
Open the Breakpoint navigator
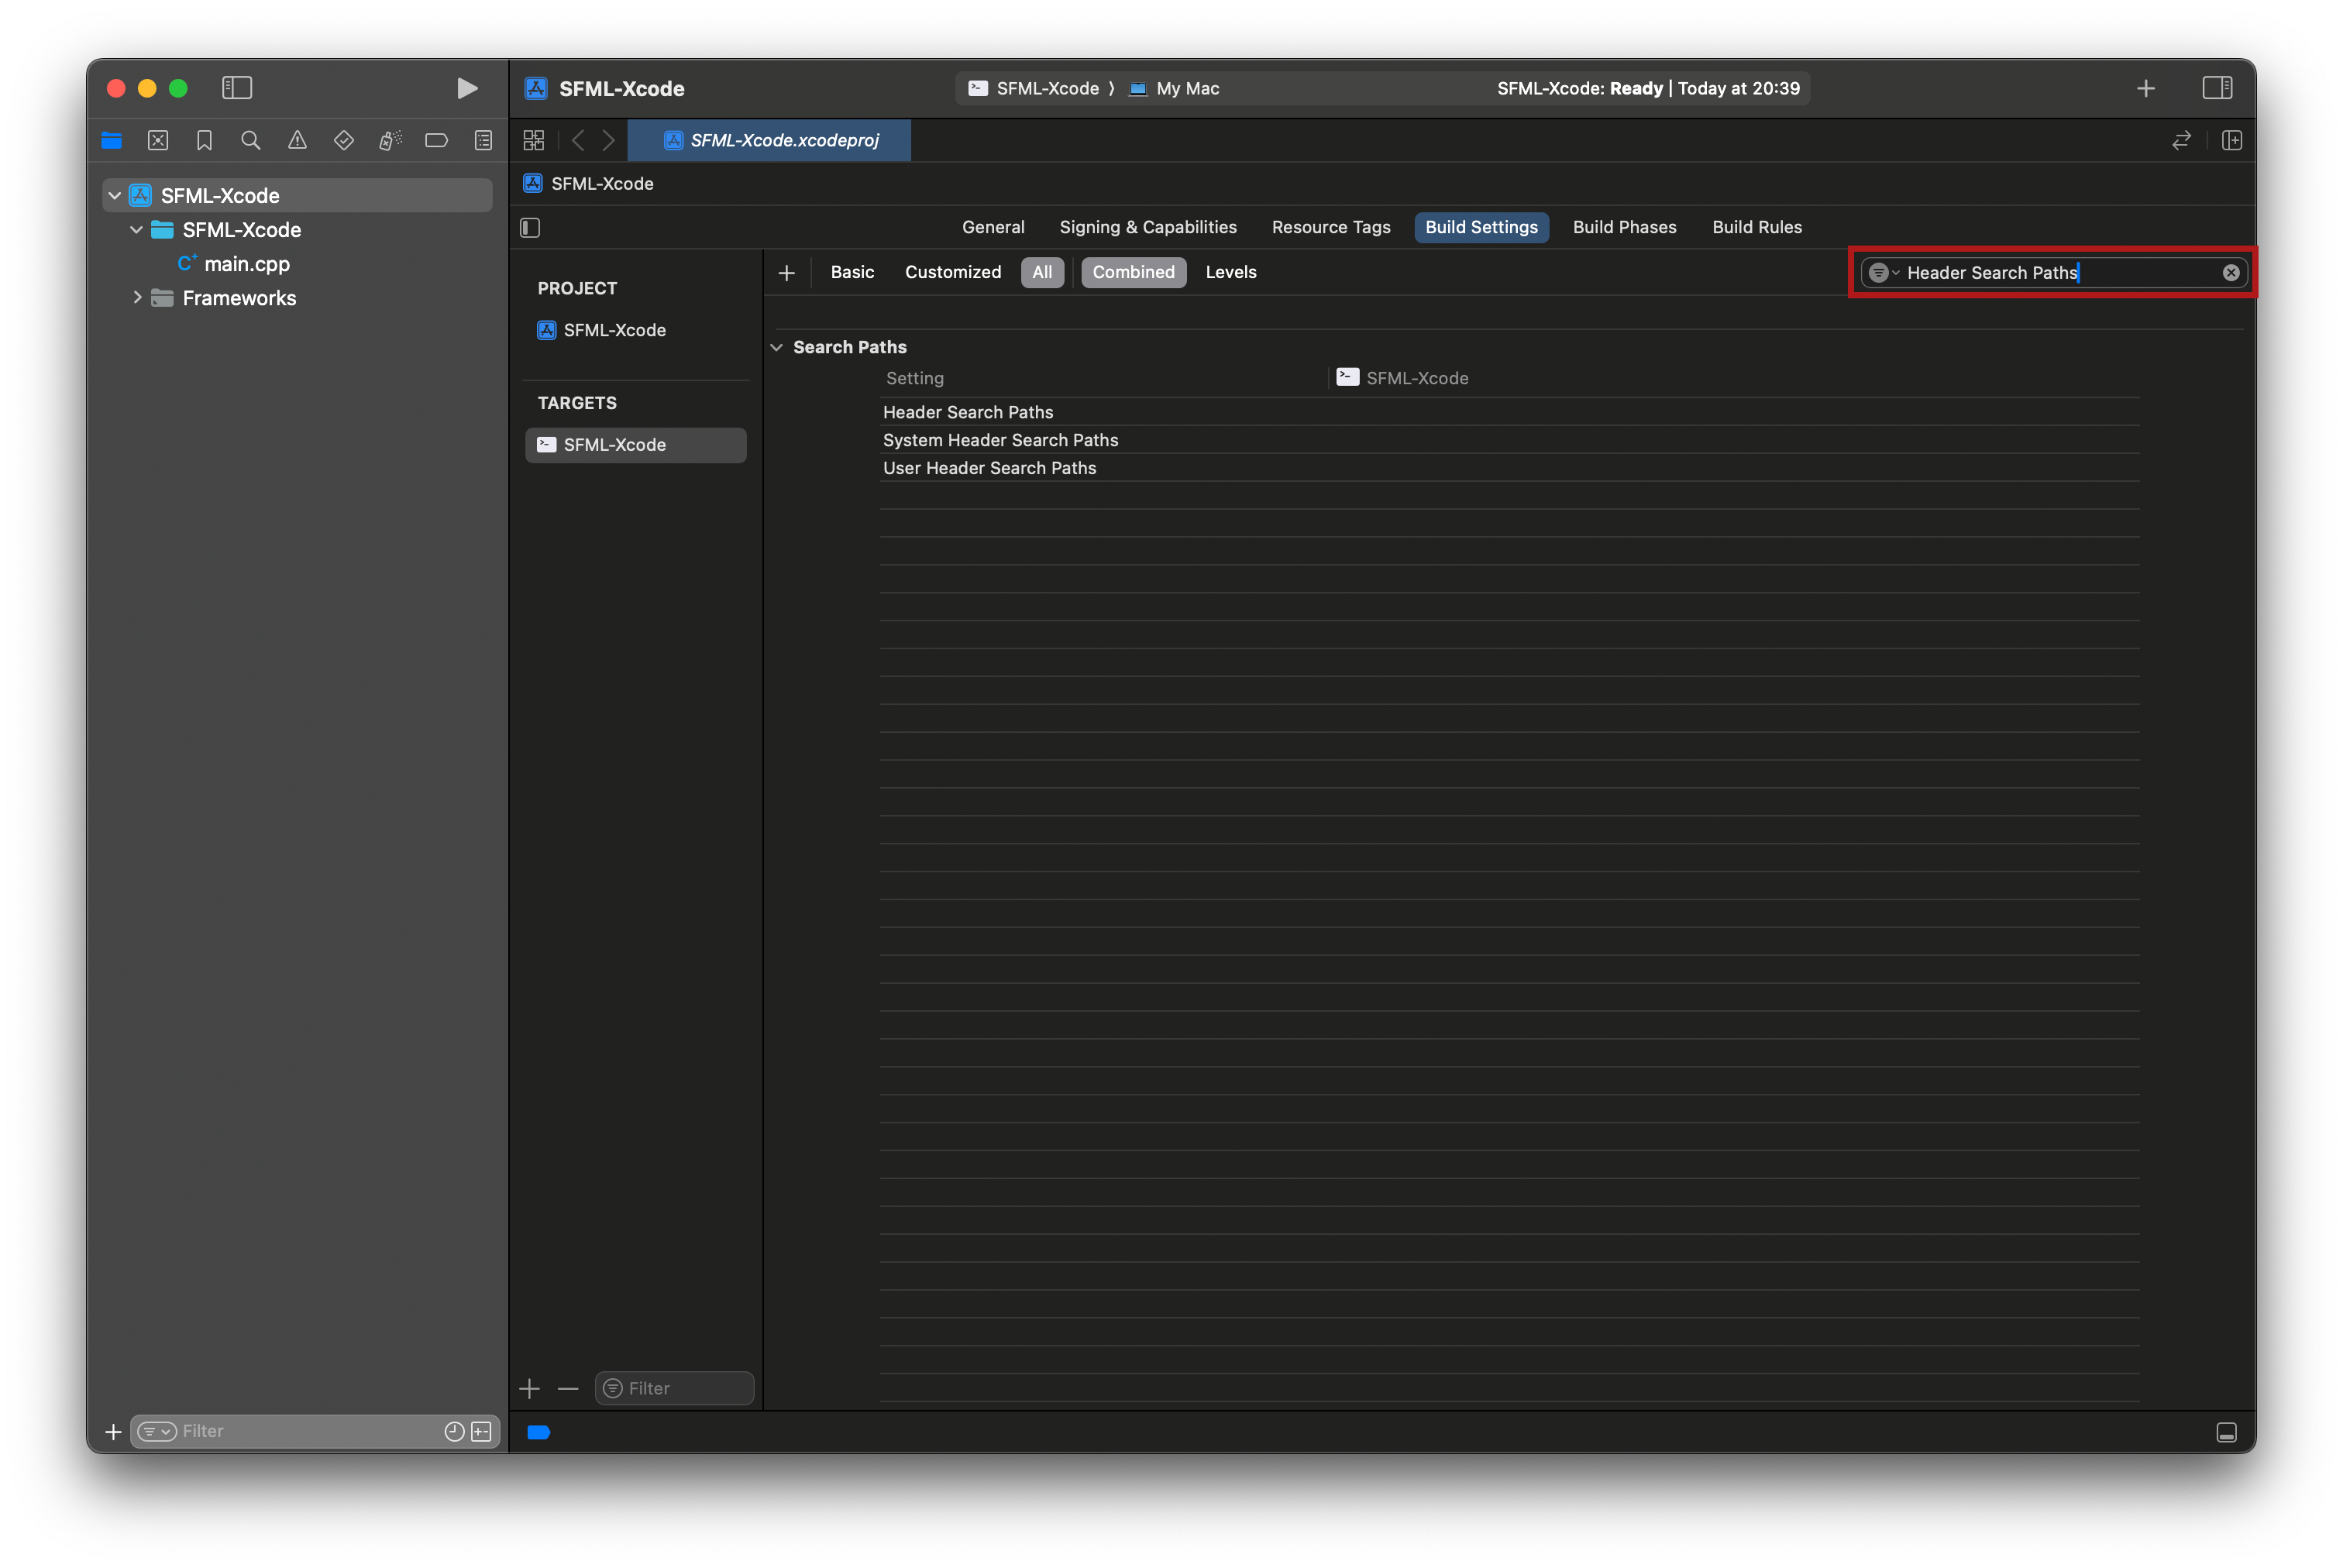(x=437, y=141)
